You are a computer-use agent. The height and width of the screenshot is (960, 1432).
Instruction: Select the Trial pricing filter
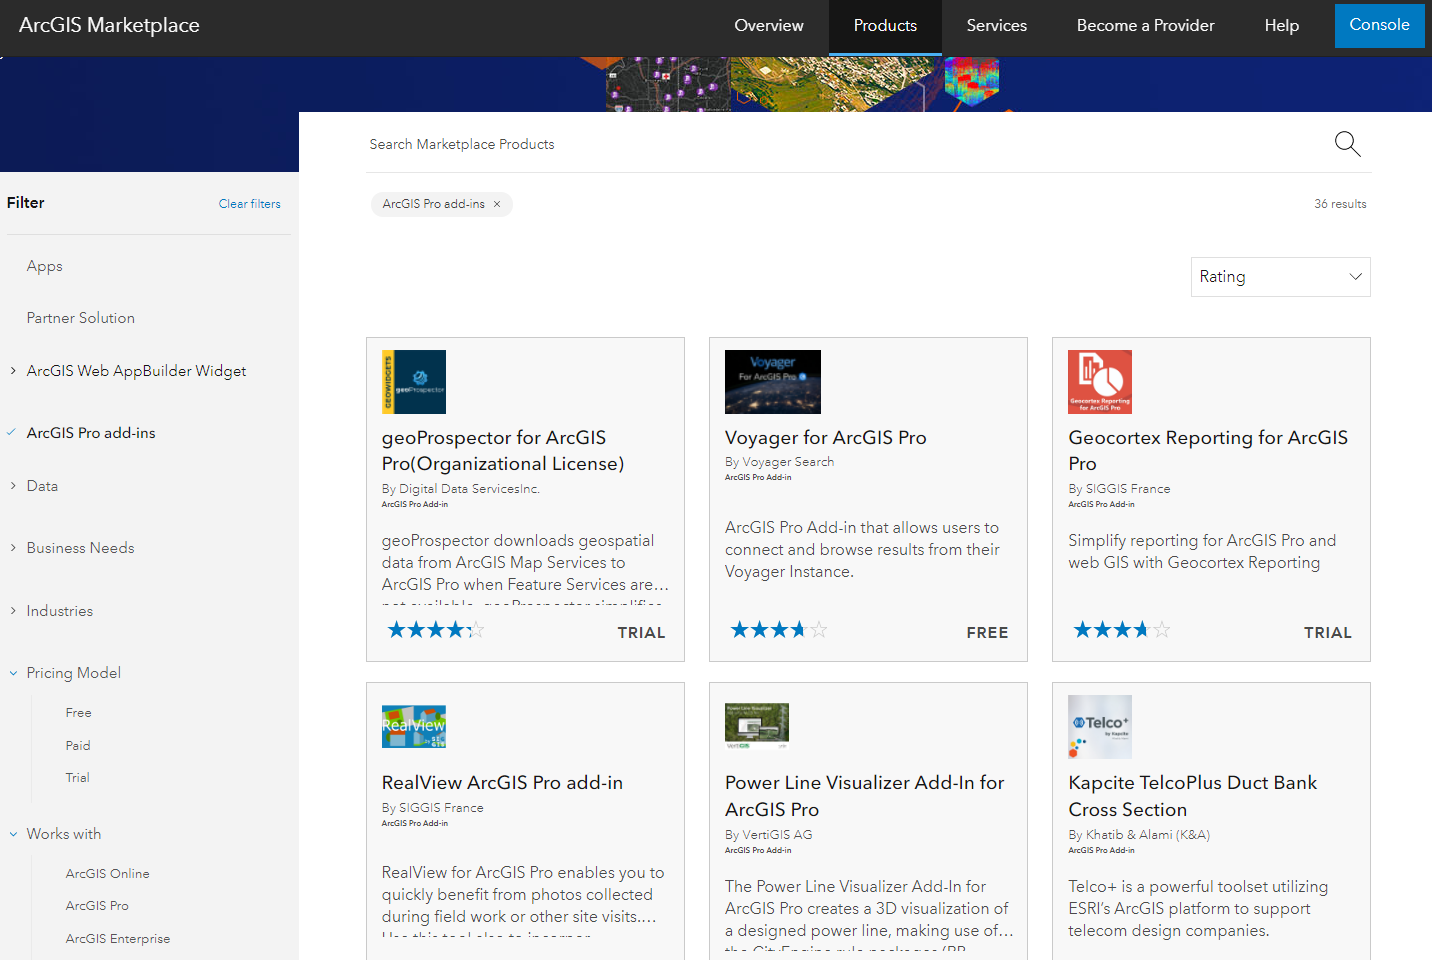tap(78, 778)
